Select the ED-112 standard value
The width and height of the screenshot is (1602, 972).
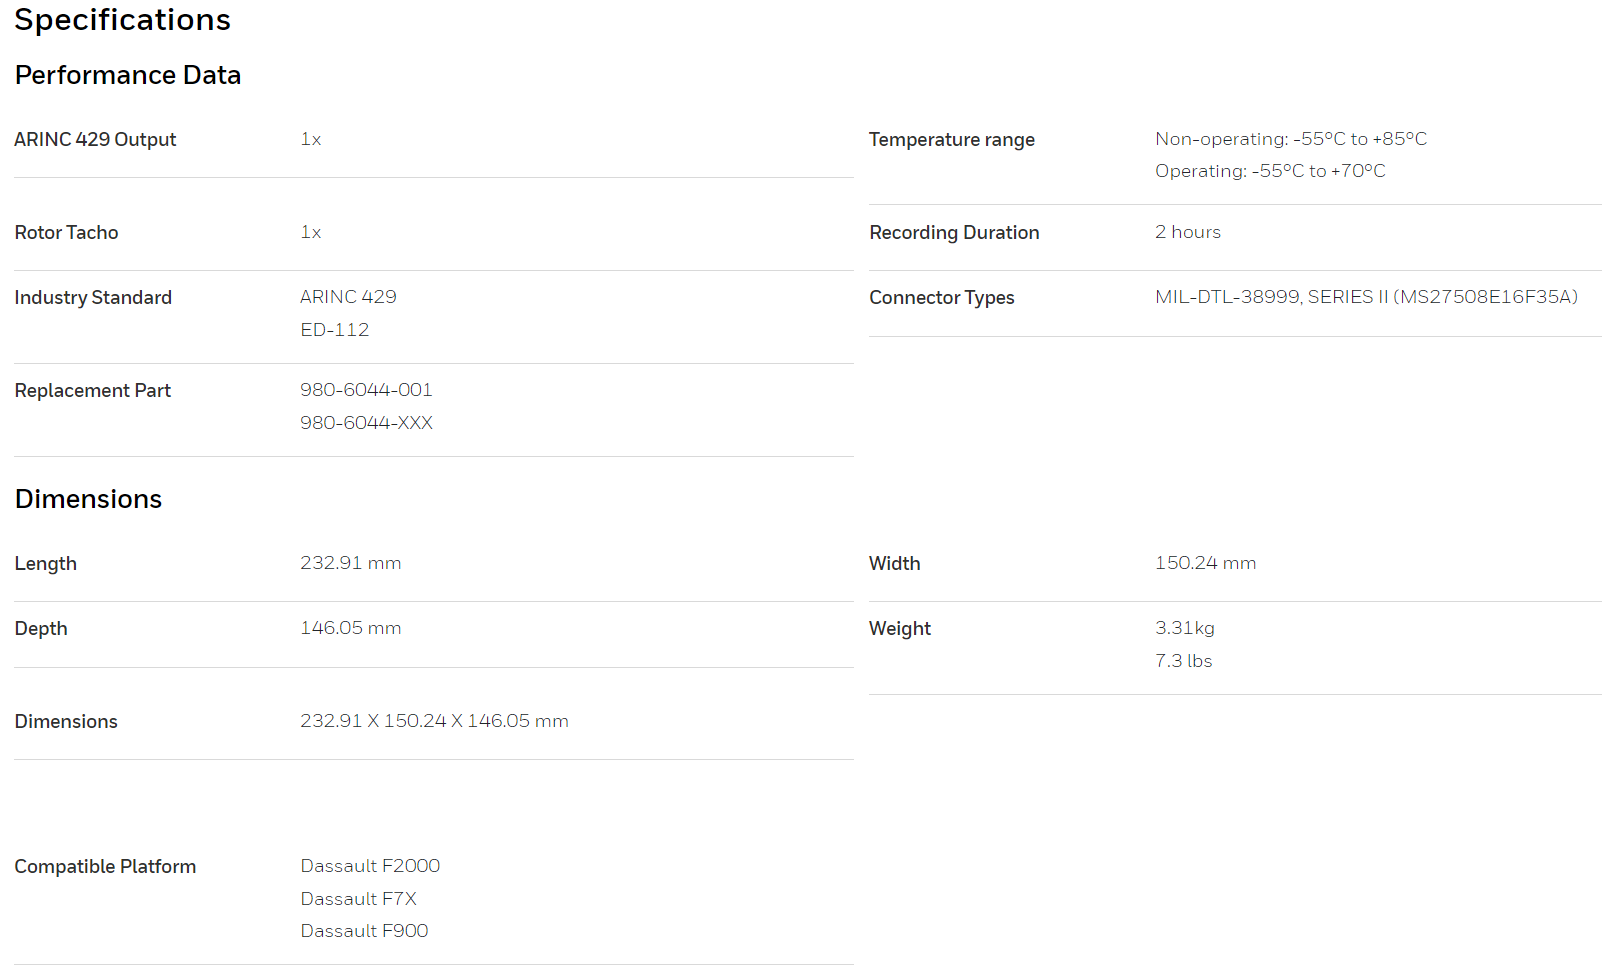pyautogui.click(x=335, y=330)
